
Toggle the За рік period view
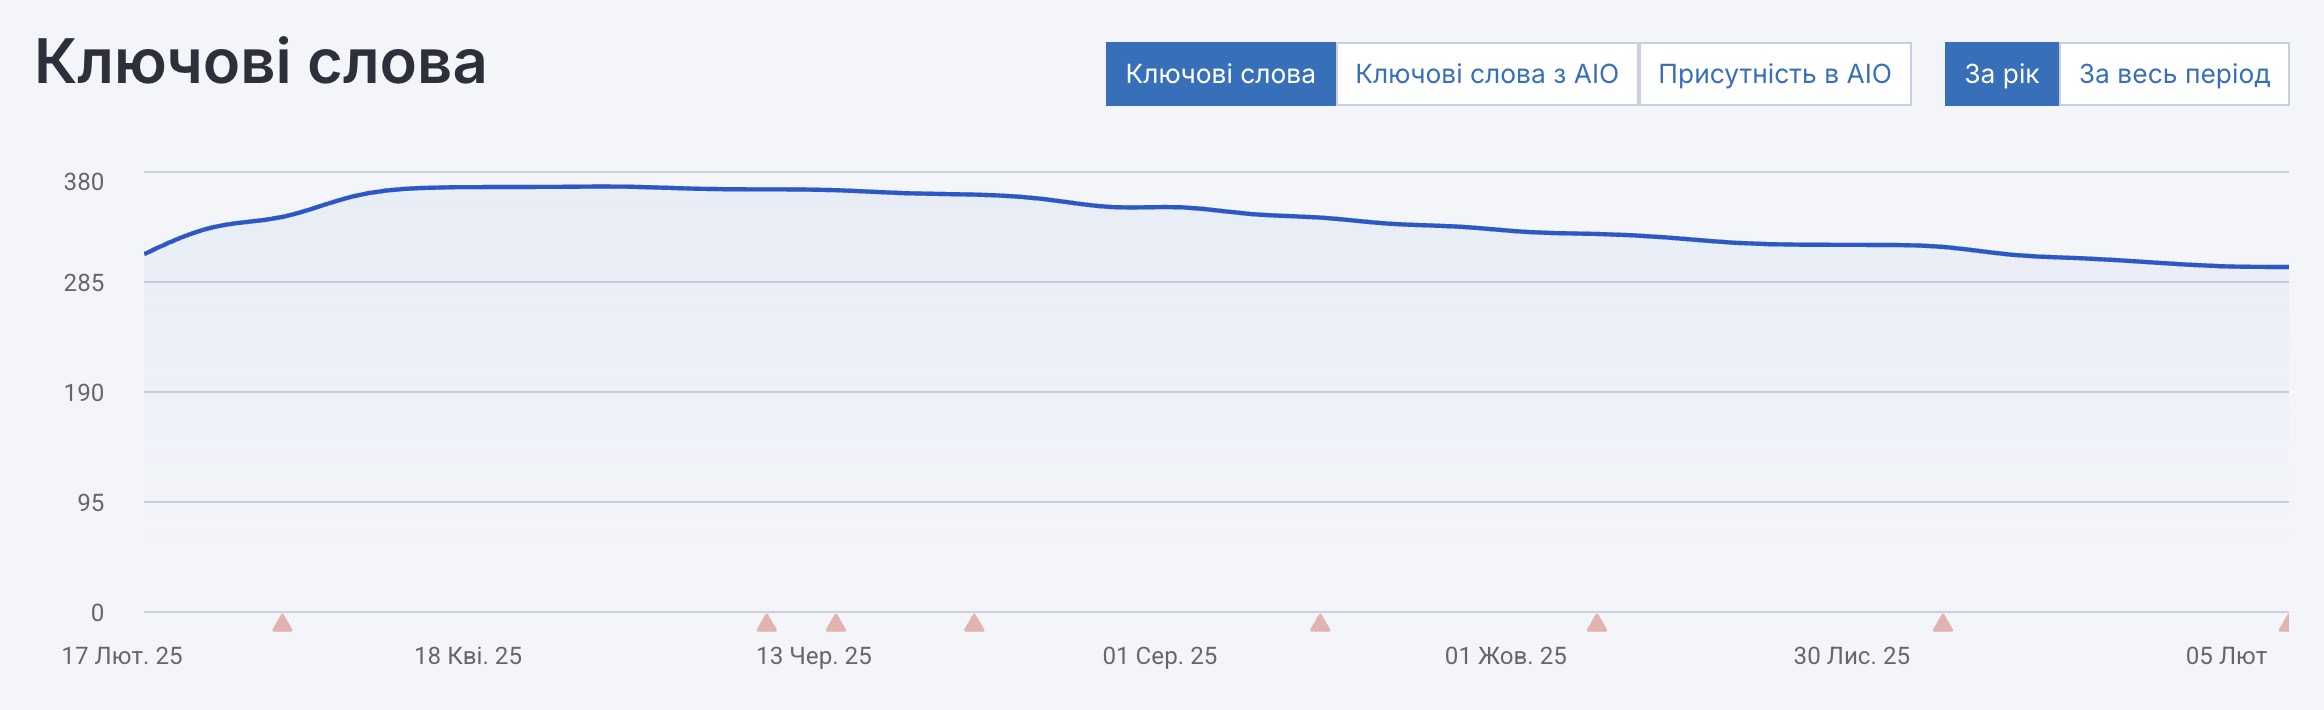point(2001,74)
